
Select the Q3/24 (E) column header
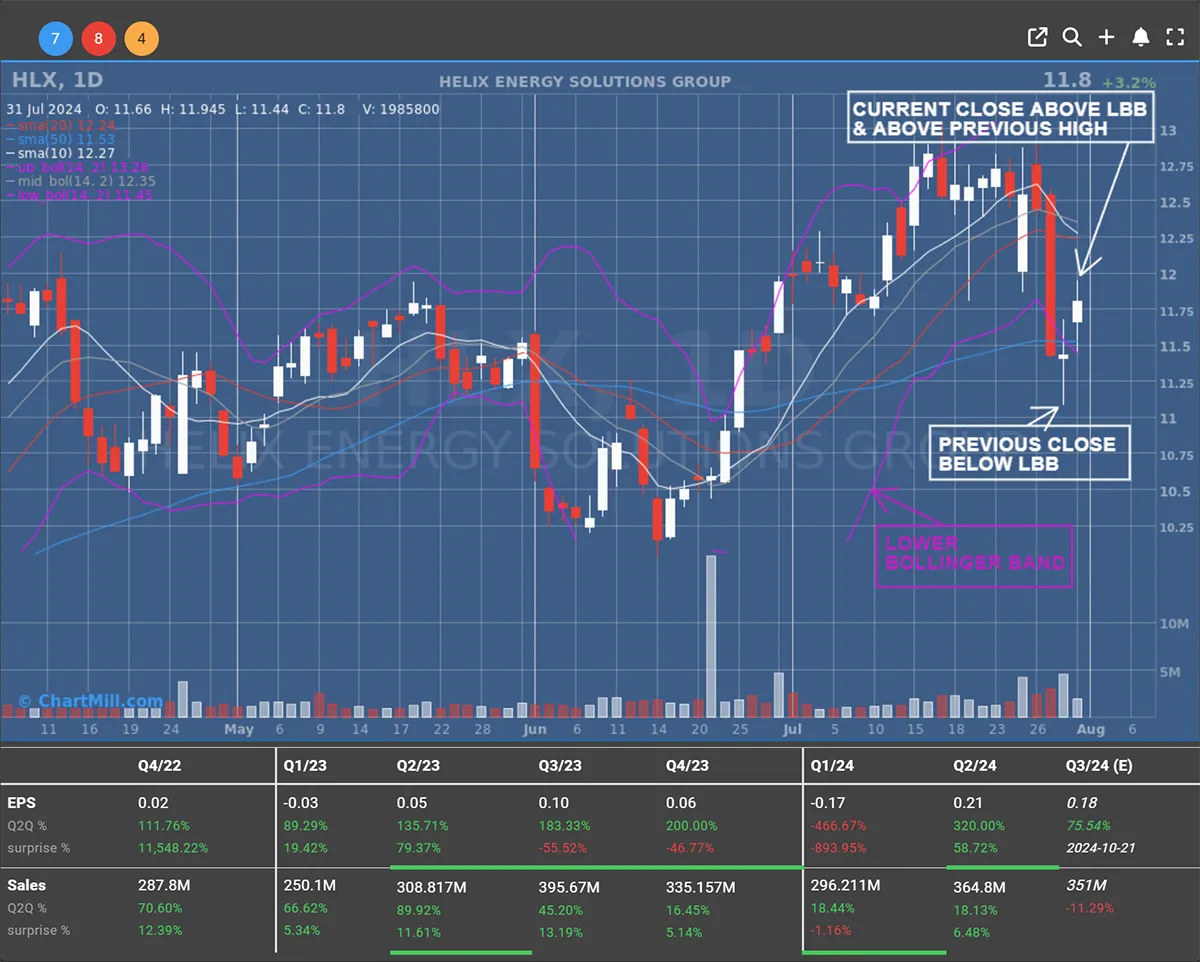pos(1099,766)
